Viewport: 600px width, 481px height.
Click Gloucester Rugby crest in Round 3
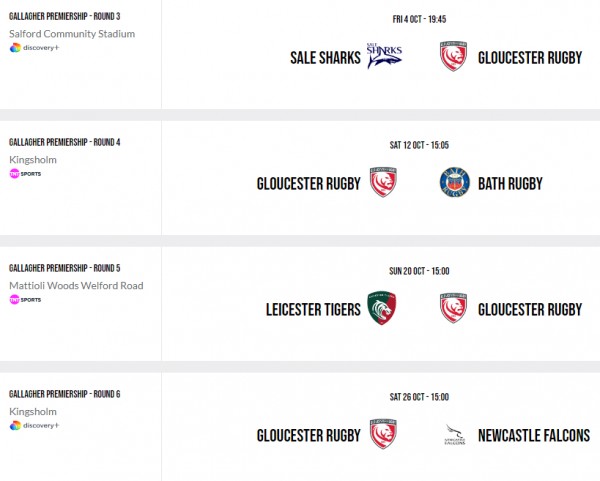455,57
